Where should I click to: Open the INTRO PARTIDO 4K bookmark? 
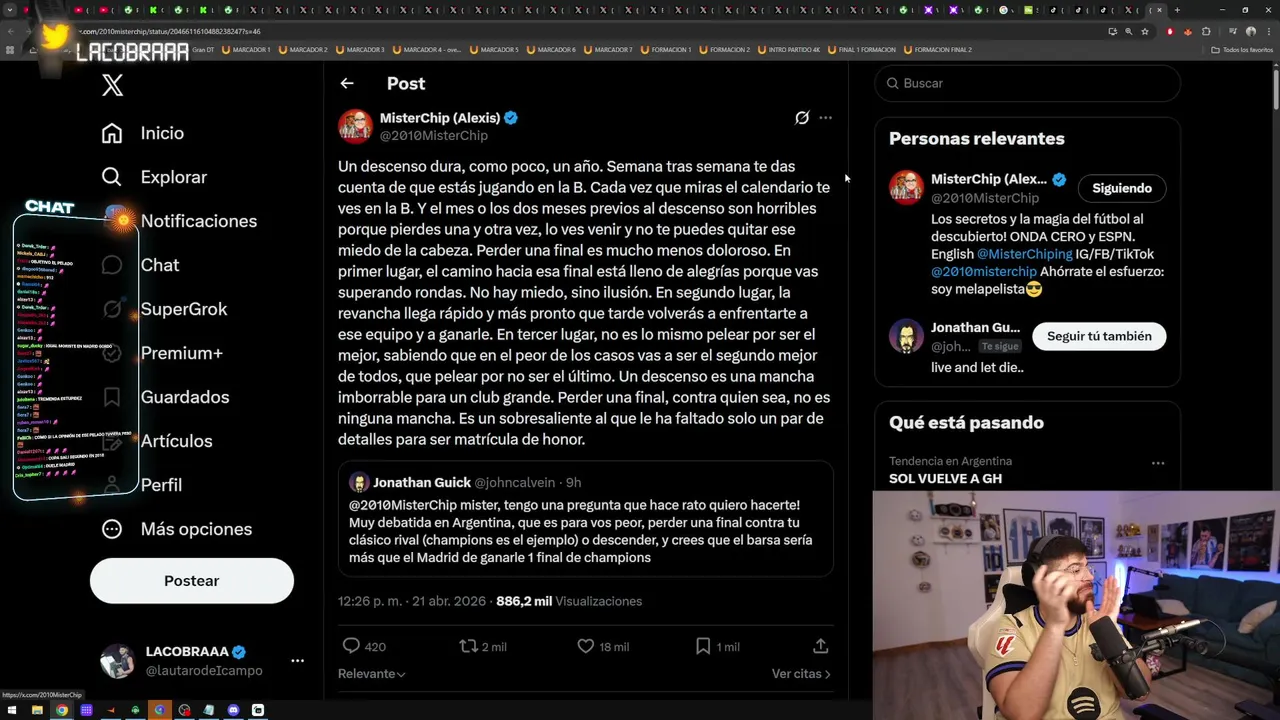pyautogui.click(x=788, y=49)
